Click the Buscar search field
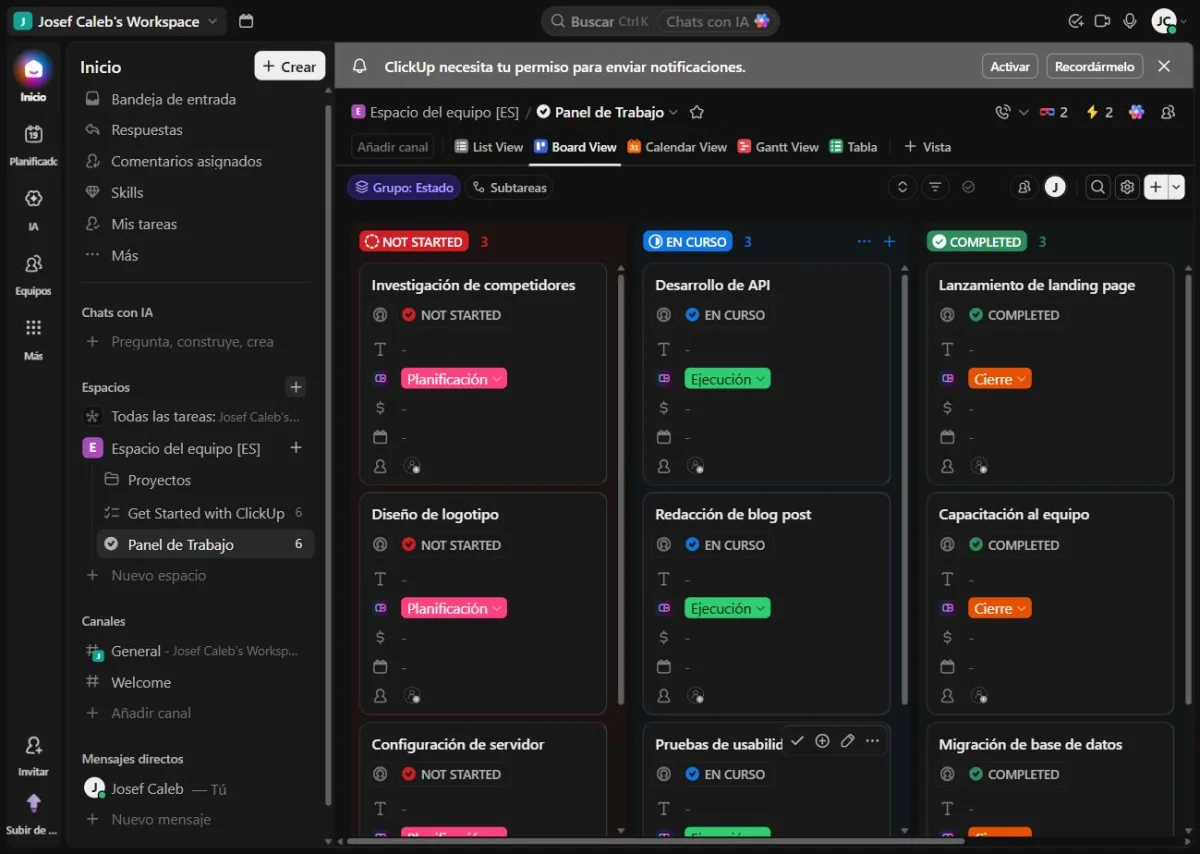The image size is (1200, 854). coord(598,21)
